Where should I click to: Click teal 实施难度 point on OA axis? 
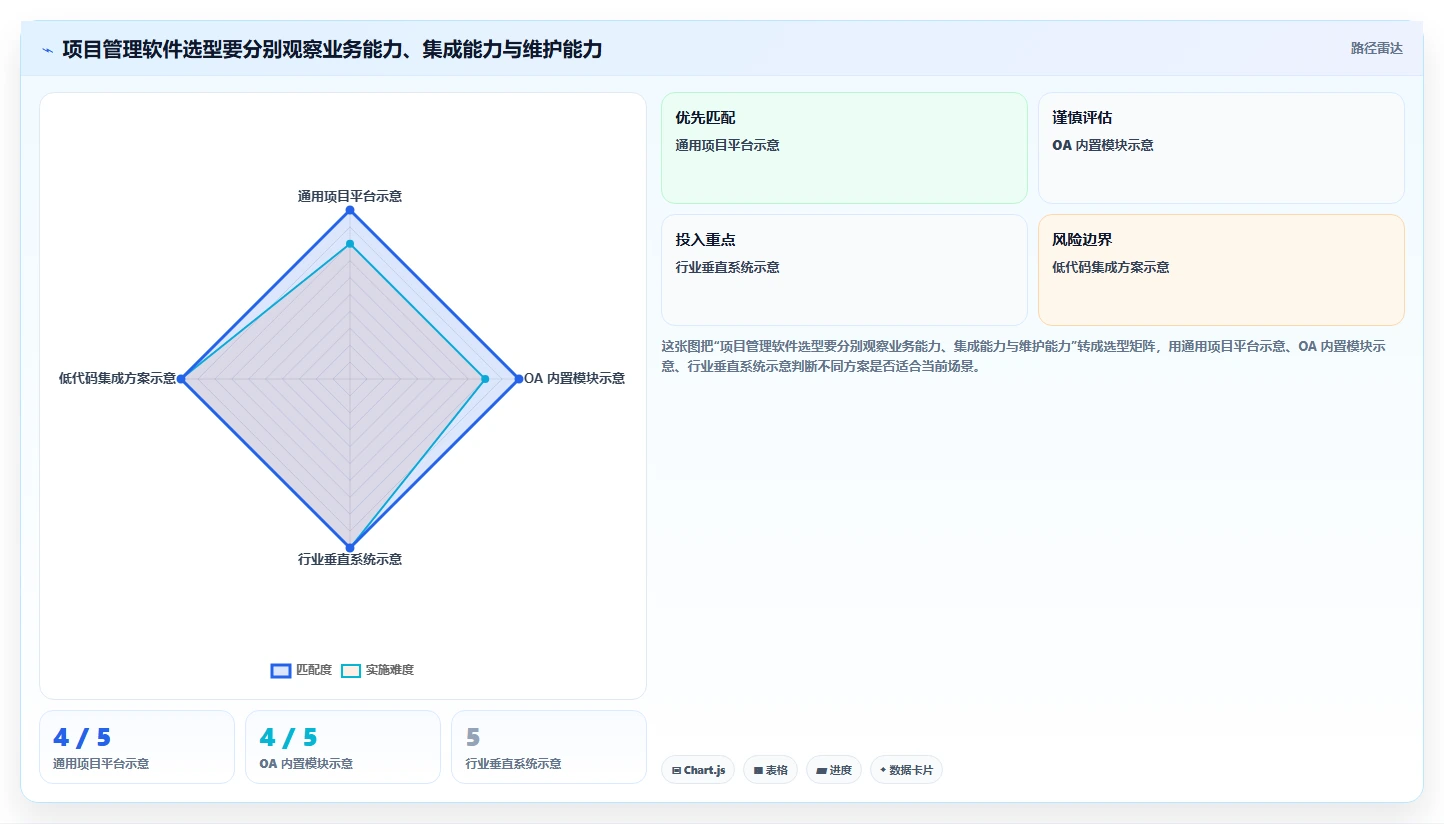point(484,378)
